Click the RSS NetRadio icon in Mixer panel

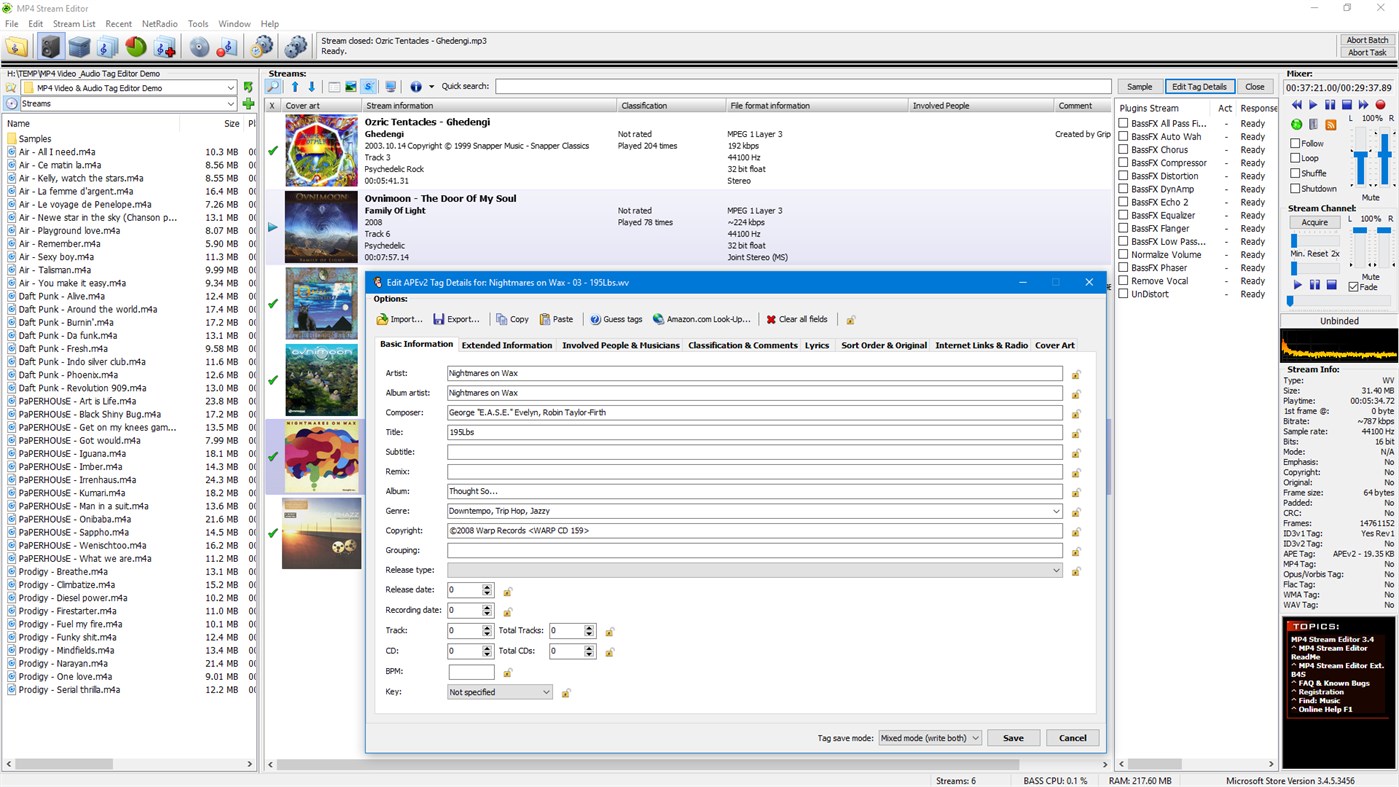(1329, 123)
